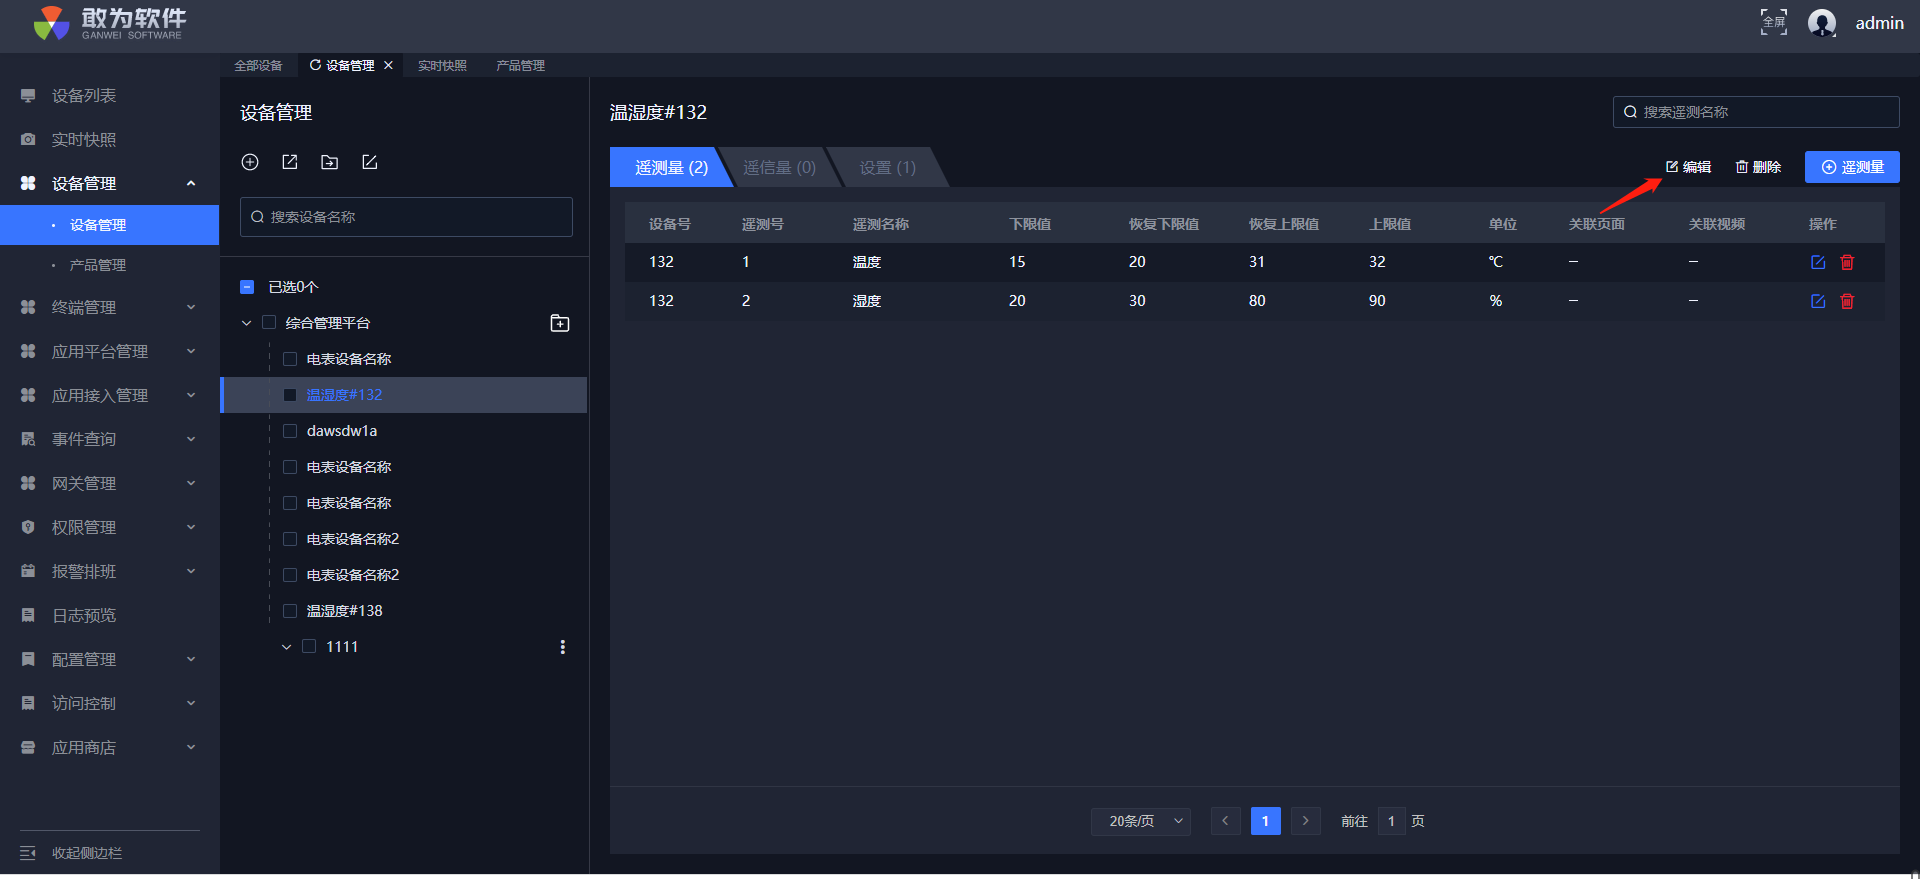Select the 设置 (1) tab
Viewport: 1920px width, 879px height.
pos(887,167)
